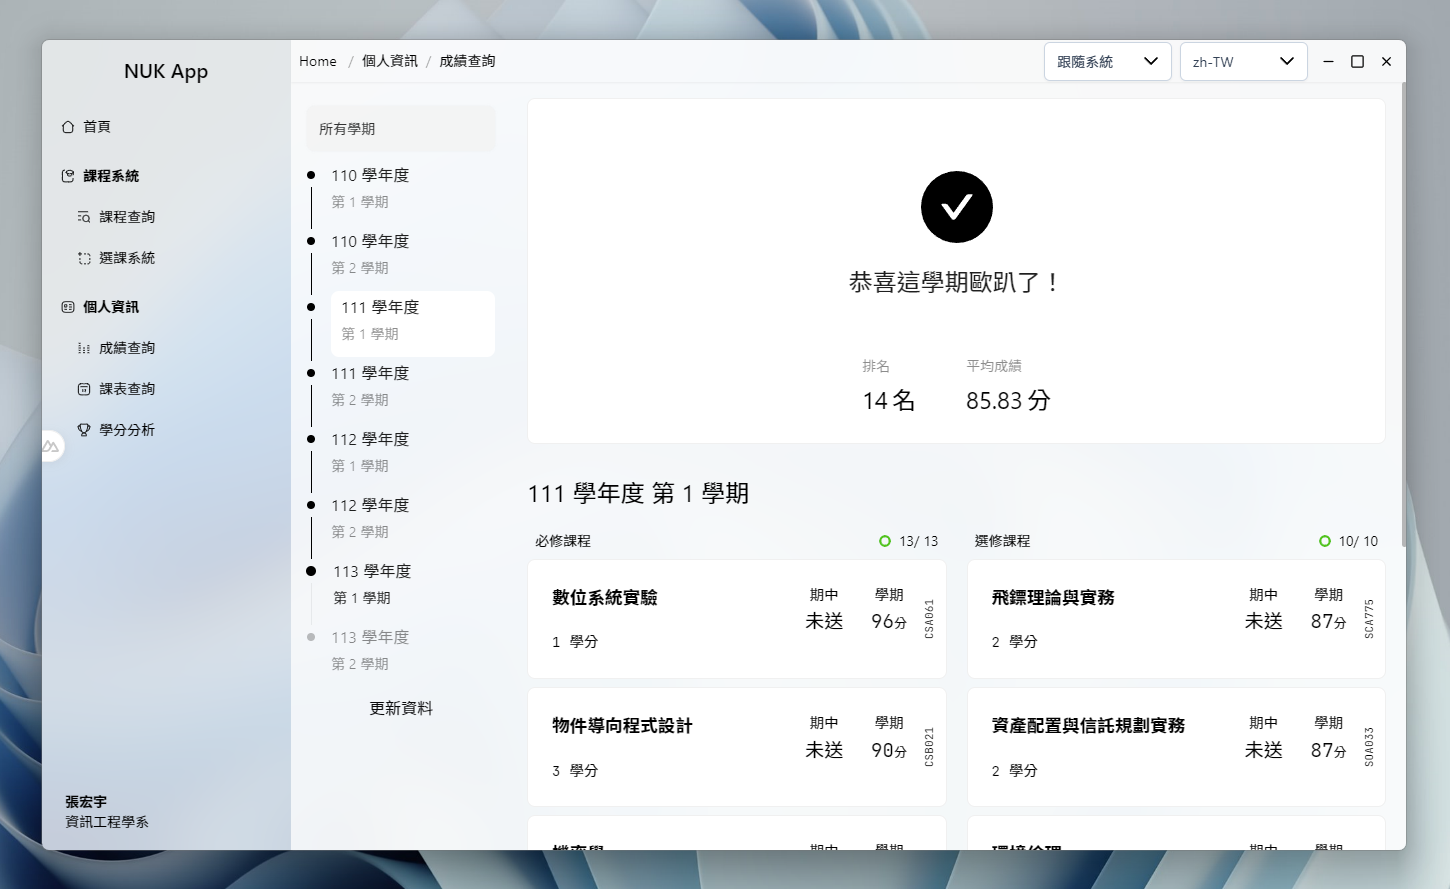Click Home in the breadcrumb trail
1450x889 pixels.
(x=317, y=61)
